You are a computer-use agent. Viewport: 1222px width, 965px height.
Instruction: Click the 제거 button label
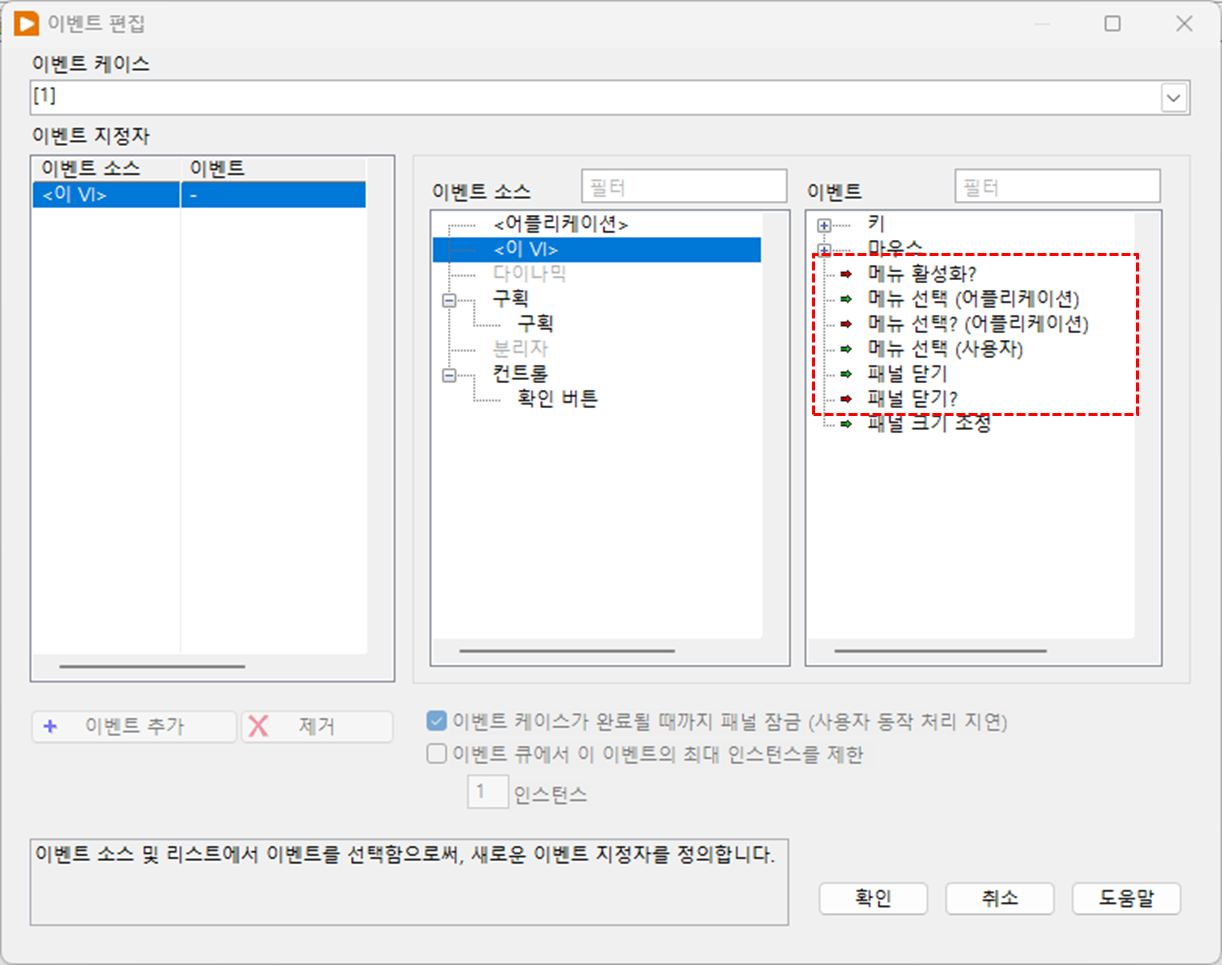point(316,727)
